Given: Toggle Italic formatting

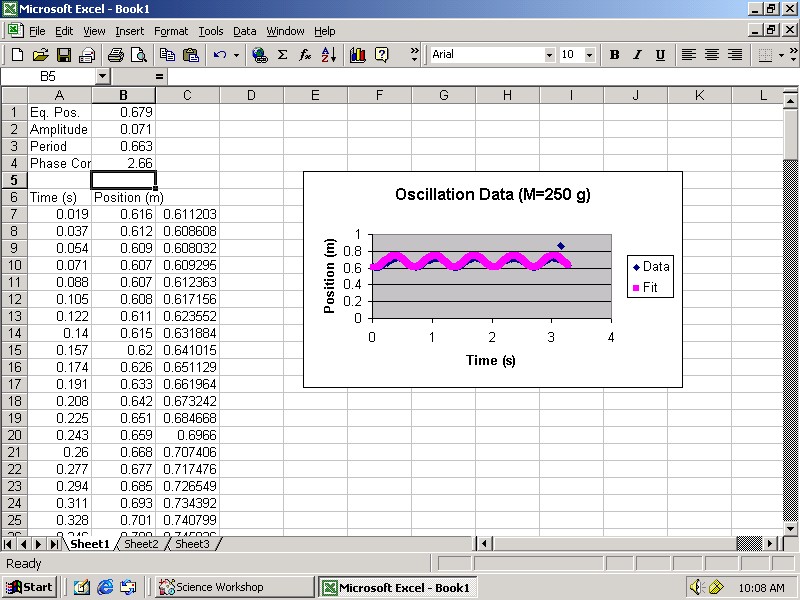Looking at the screenshot, I should point(637,55).
